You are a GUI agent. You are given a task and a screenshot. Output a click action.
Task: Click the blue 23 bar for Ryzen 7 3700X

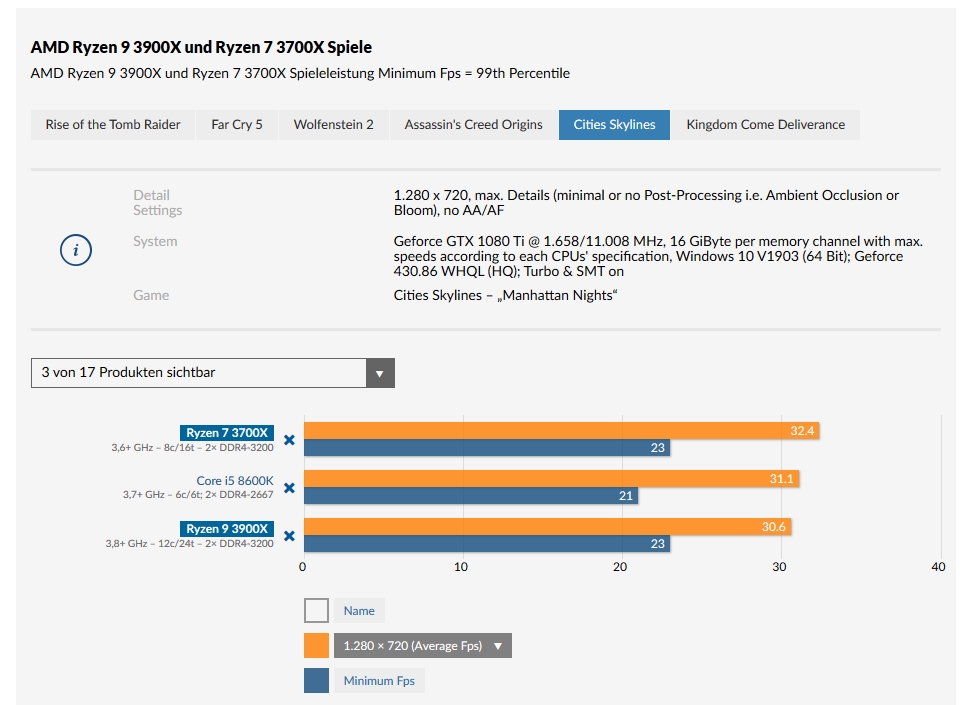pos(487,448)
